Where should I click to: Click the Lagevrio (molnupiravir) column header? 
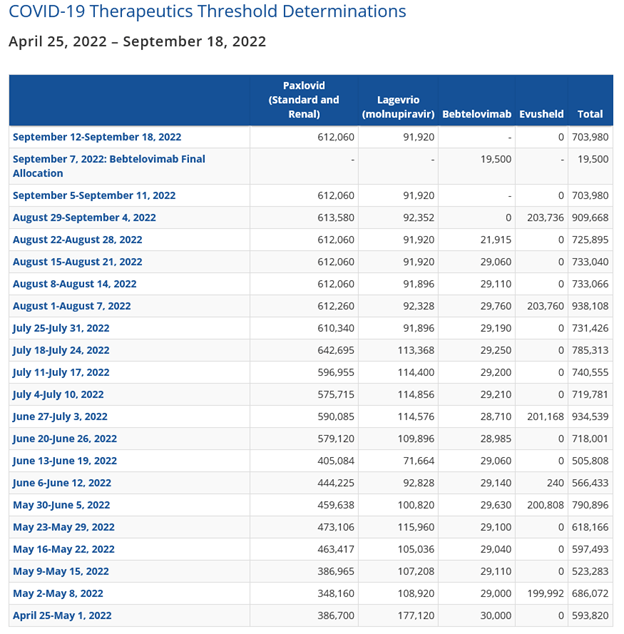pyautogui.click(x=397, y=107)
